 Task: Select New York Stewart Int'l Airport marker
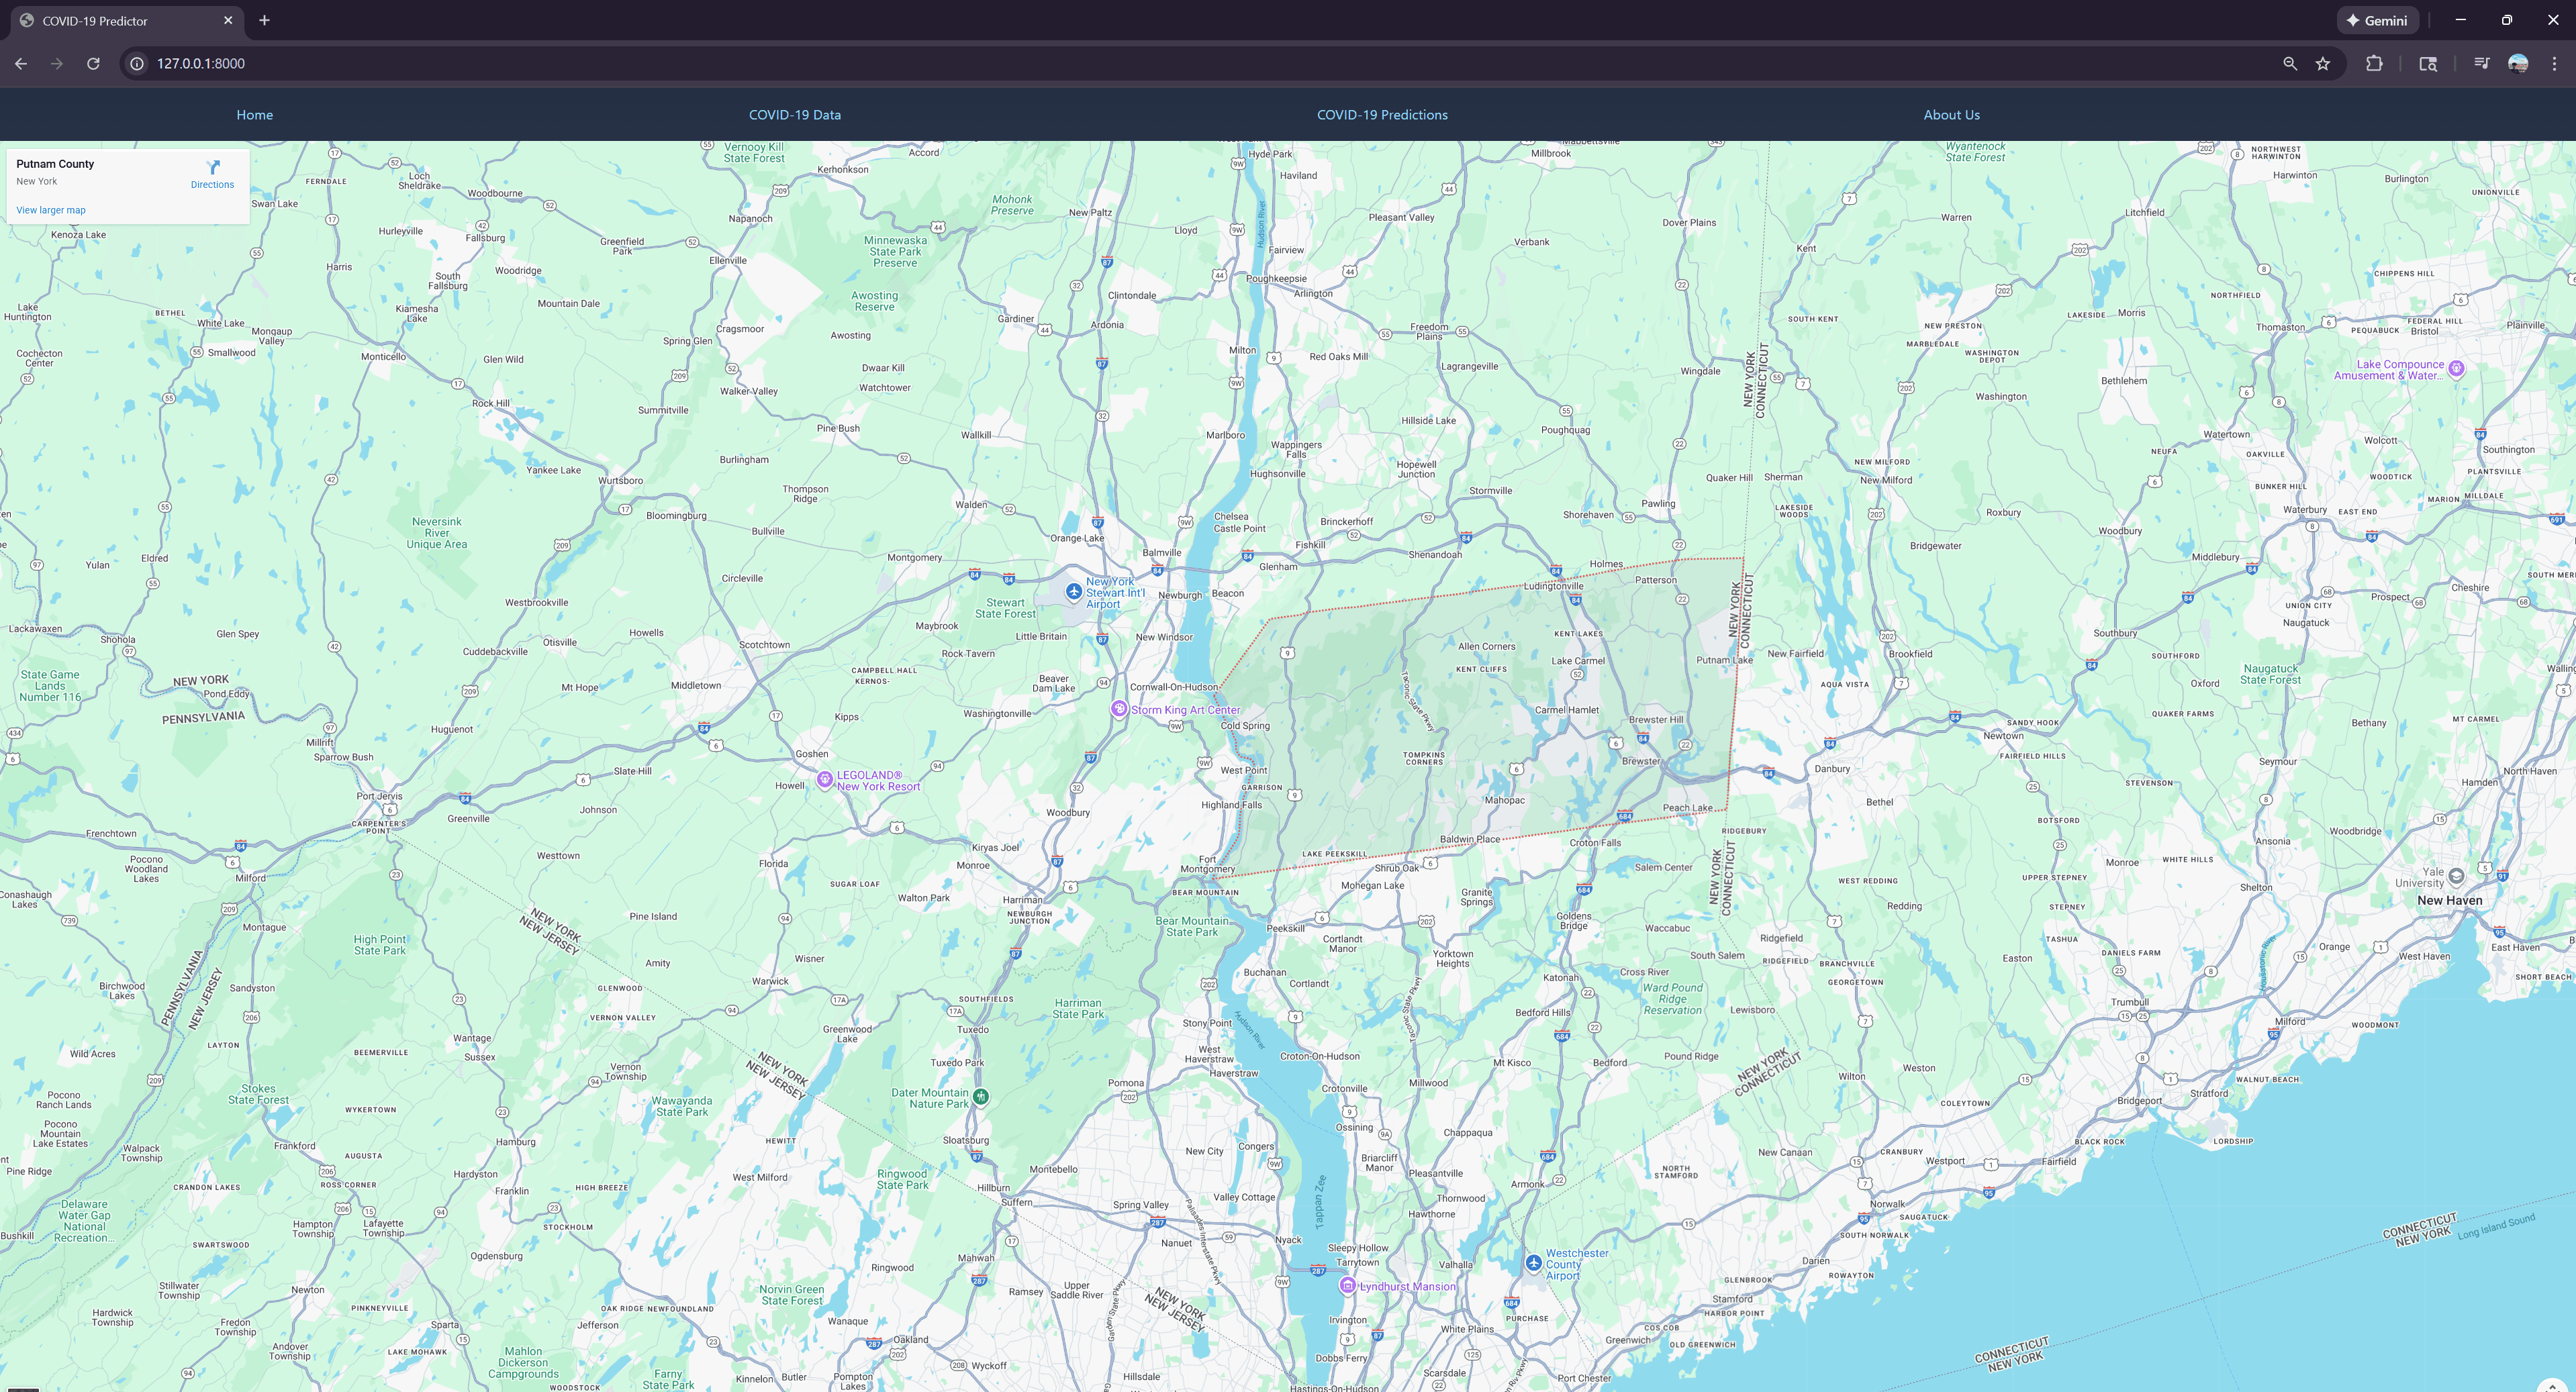point(1073,592)
